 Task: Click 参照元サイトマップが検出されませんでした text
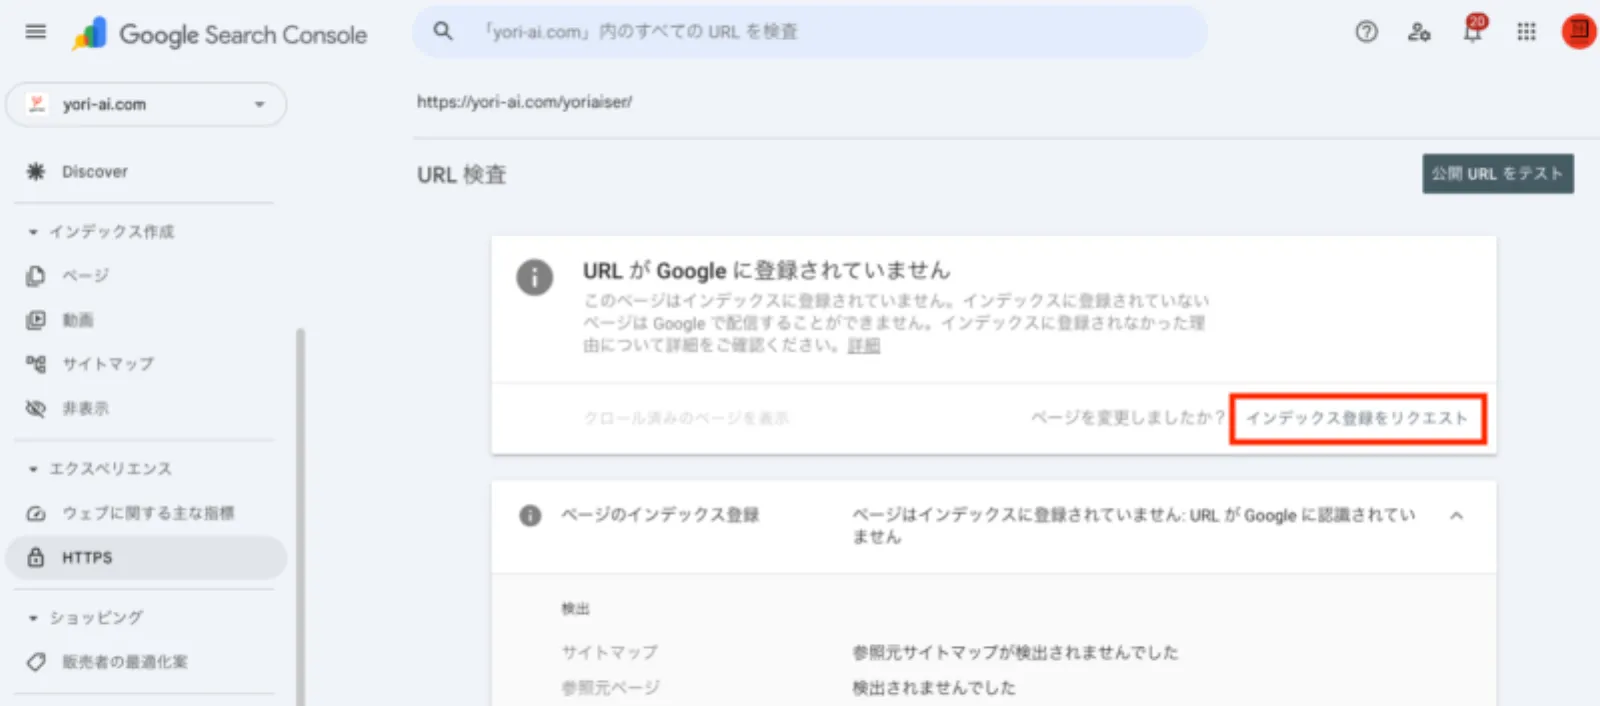coord(1015,653)
